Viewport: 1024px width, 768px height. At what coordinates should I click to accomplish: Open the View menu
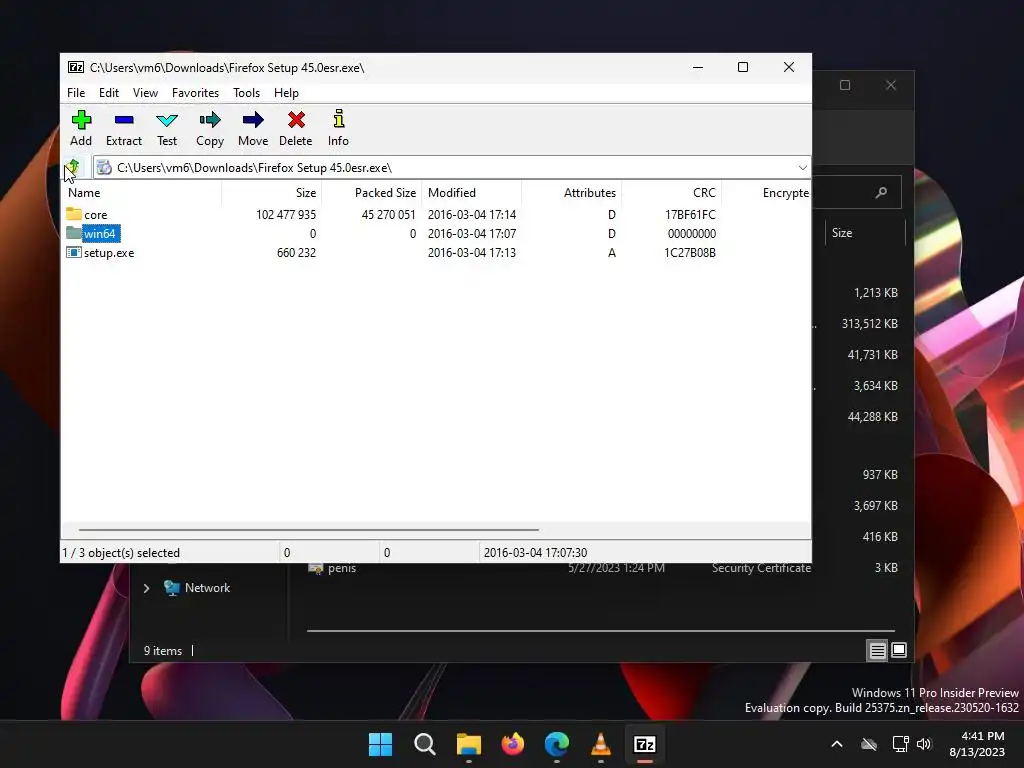pyautogui.click(x=145, y=93)
